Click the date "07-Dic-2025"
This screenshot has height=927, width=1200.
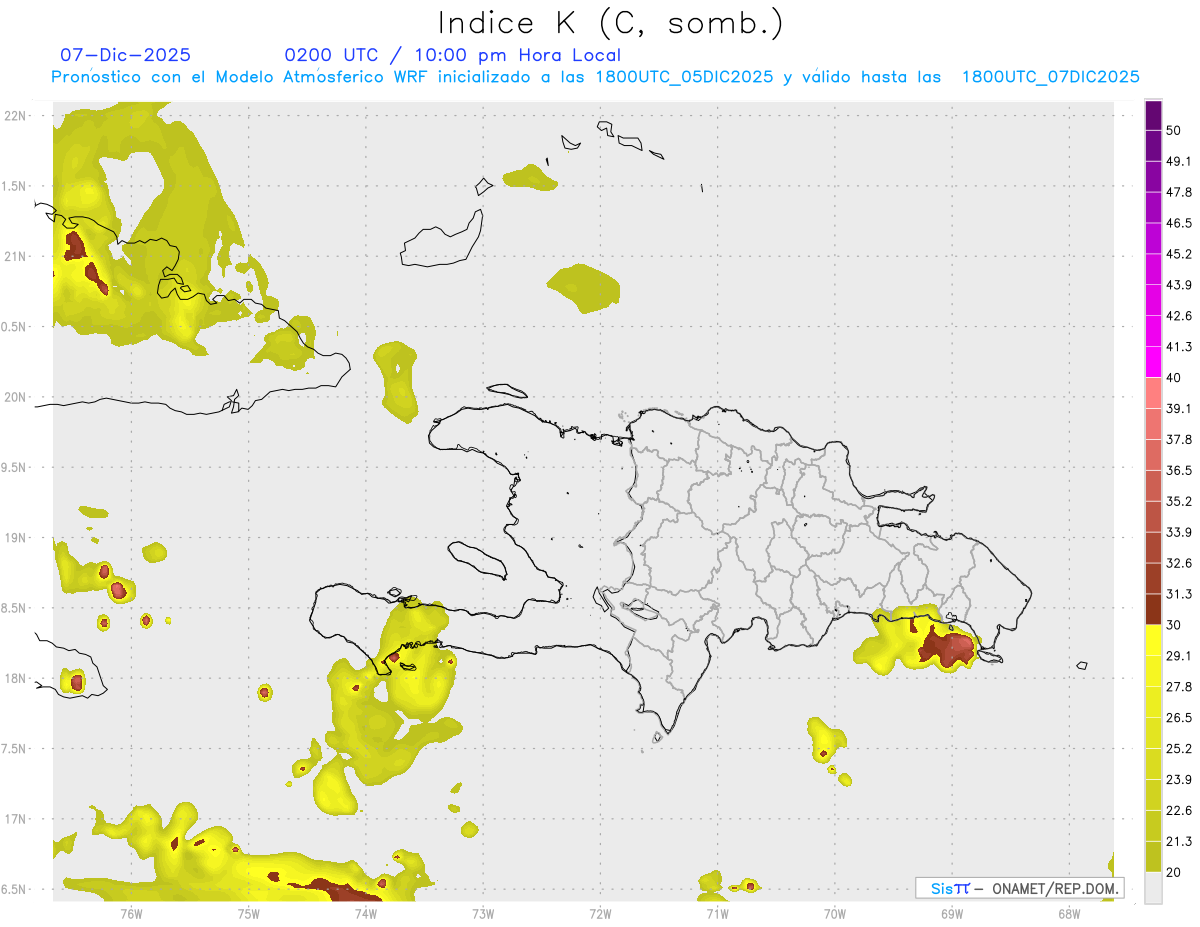tap(125, 55)
